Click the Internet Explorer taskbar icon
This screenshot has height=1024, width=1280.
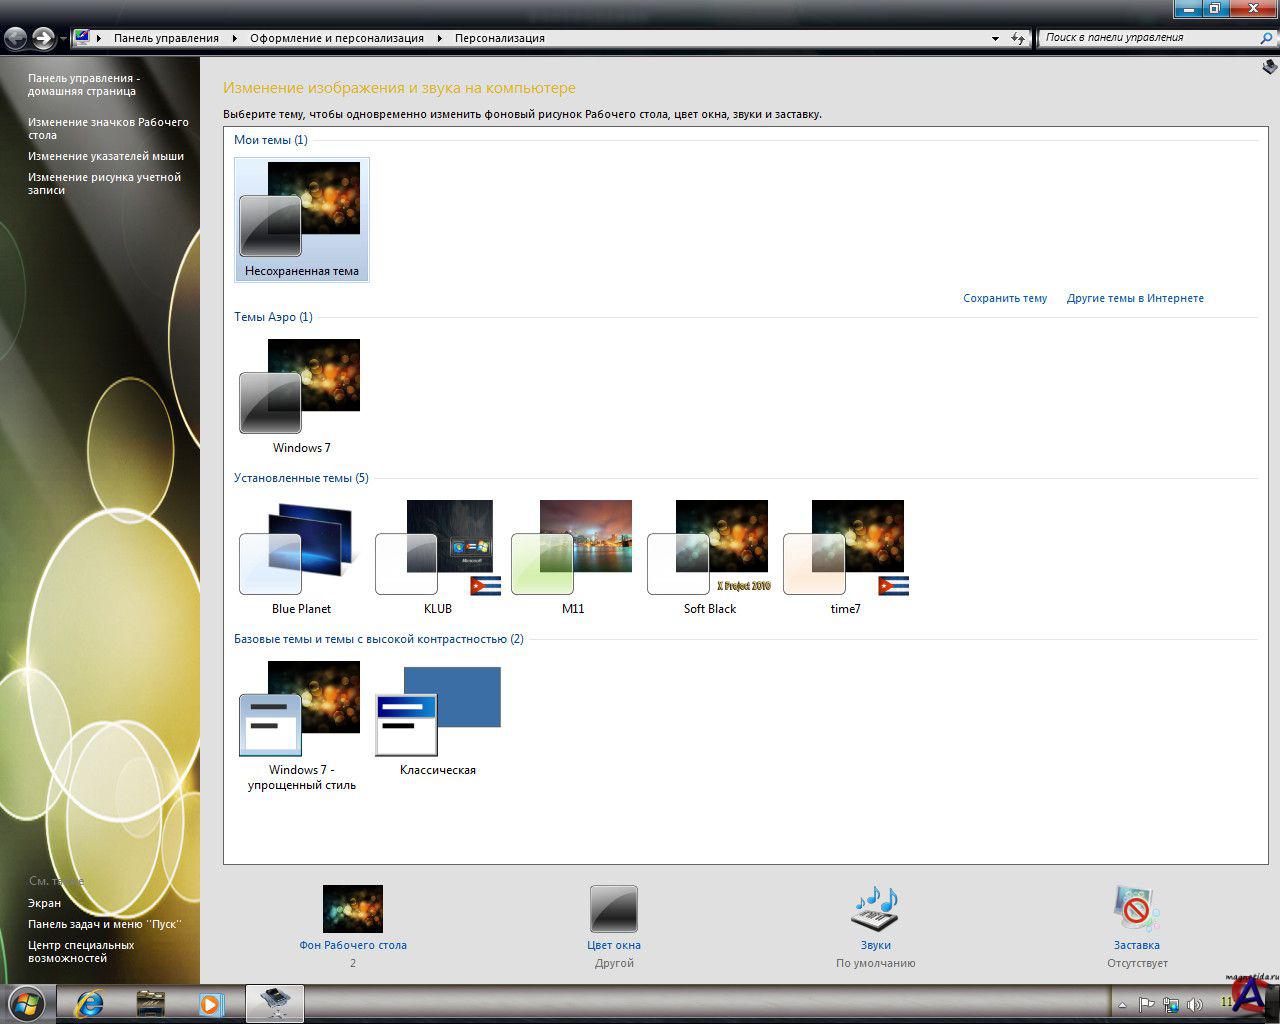[x=90, y=1003]
